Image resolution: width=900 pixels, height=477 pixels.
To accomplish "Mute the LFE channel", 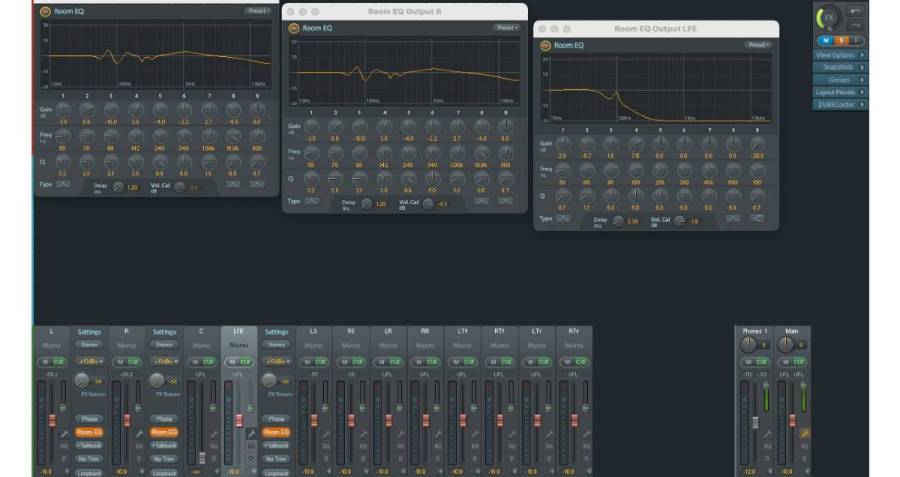I will [231, 362].
